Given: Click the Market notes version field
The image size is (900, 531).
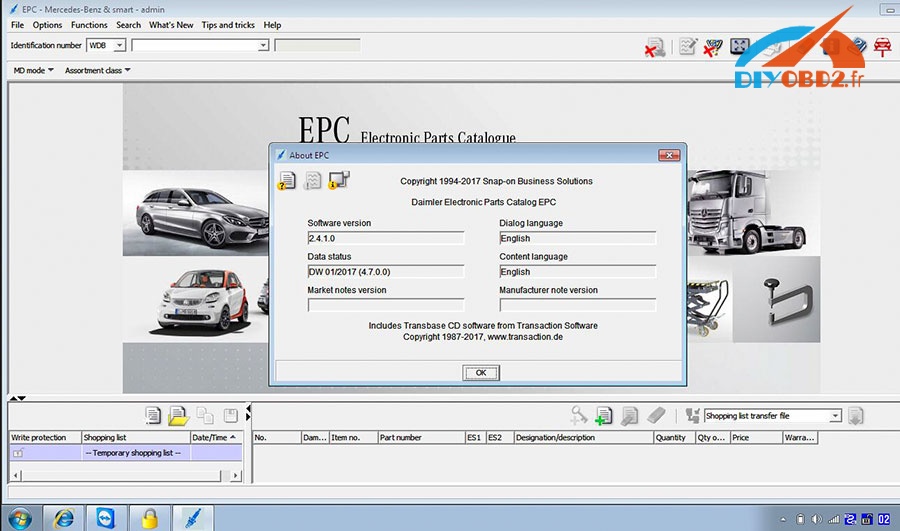Looking at the screenshot, I should [x=386, y=305].
